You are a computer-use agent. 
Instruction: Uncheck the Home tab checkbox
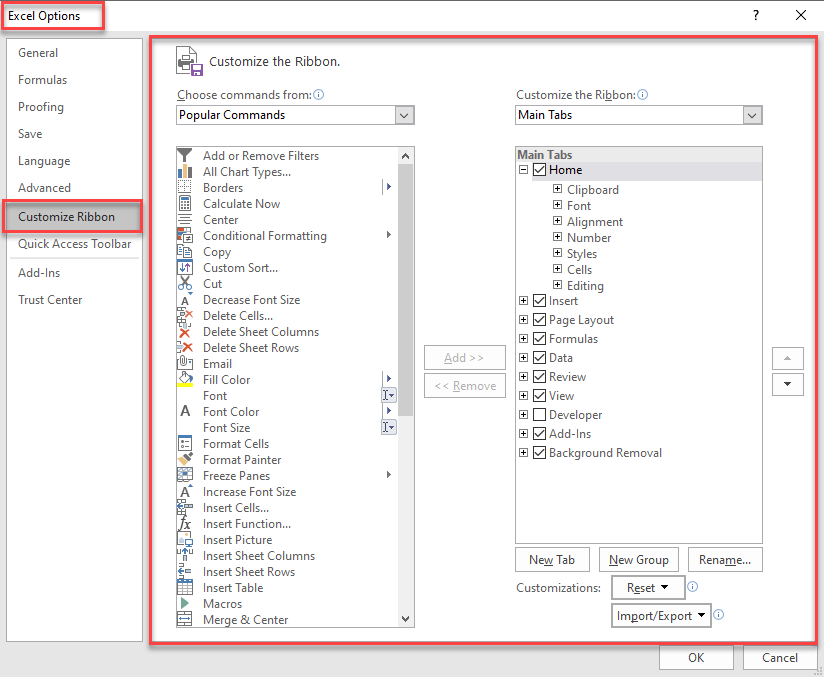[x=539, y=170]
